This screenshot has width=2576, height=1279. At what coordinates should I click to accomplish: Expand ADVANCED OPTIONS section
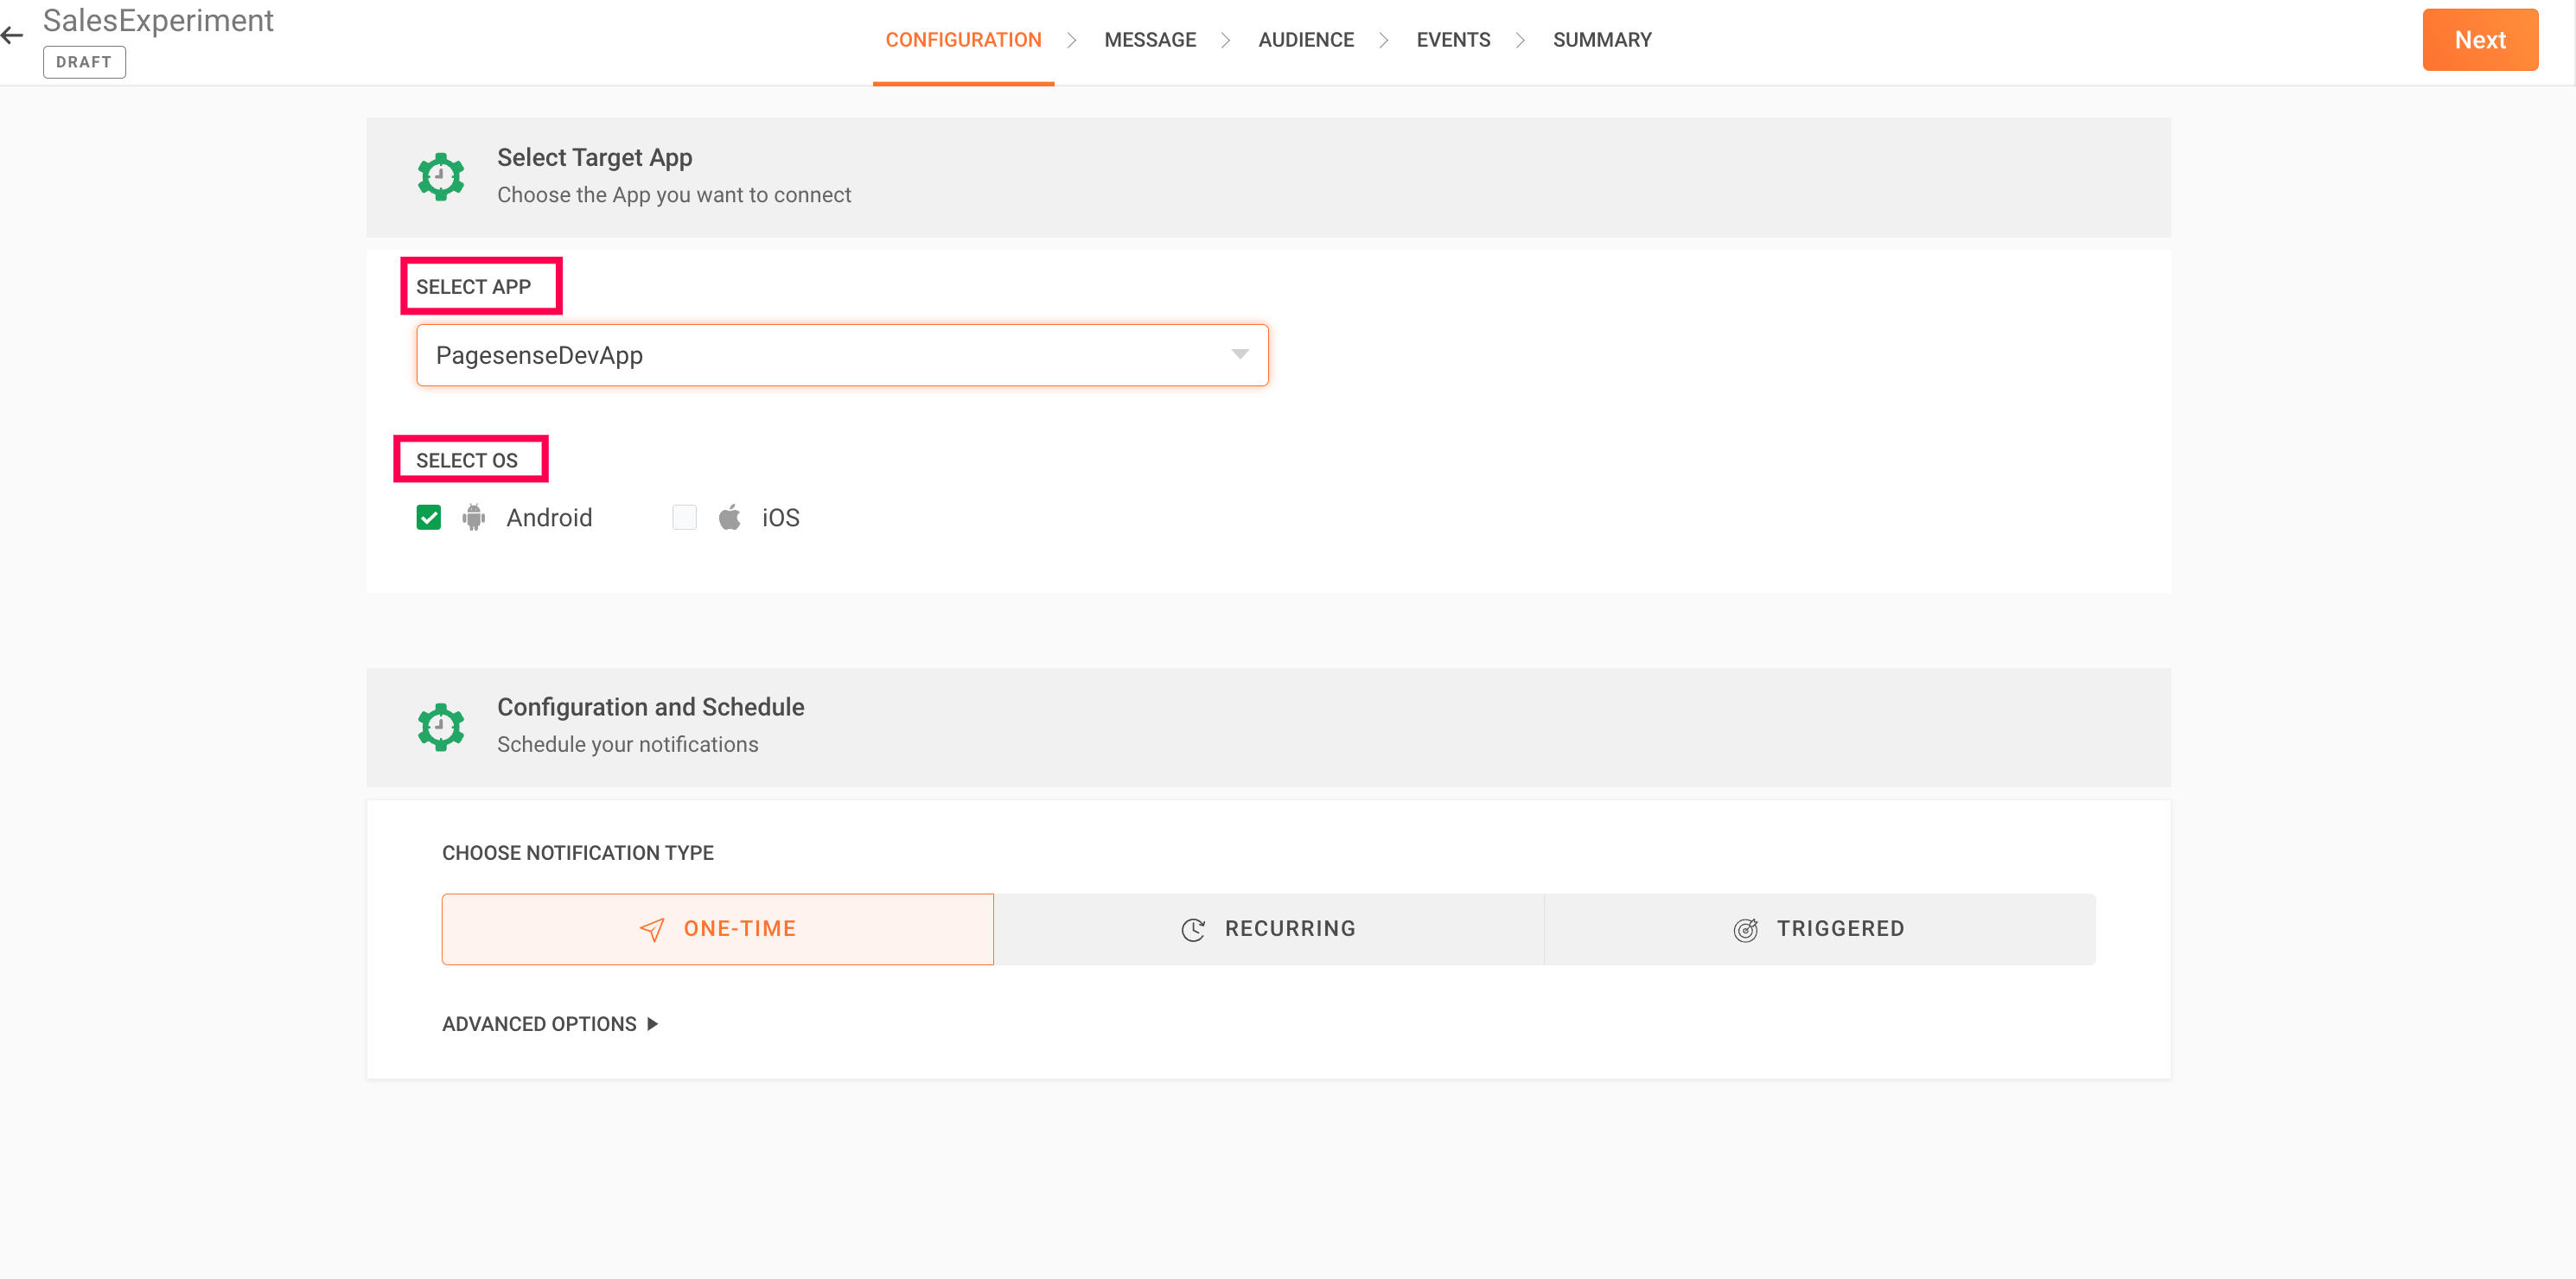(550, 1024)
